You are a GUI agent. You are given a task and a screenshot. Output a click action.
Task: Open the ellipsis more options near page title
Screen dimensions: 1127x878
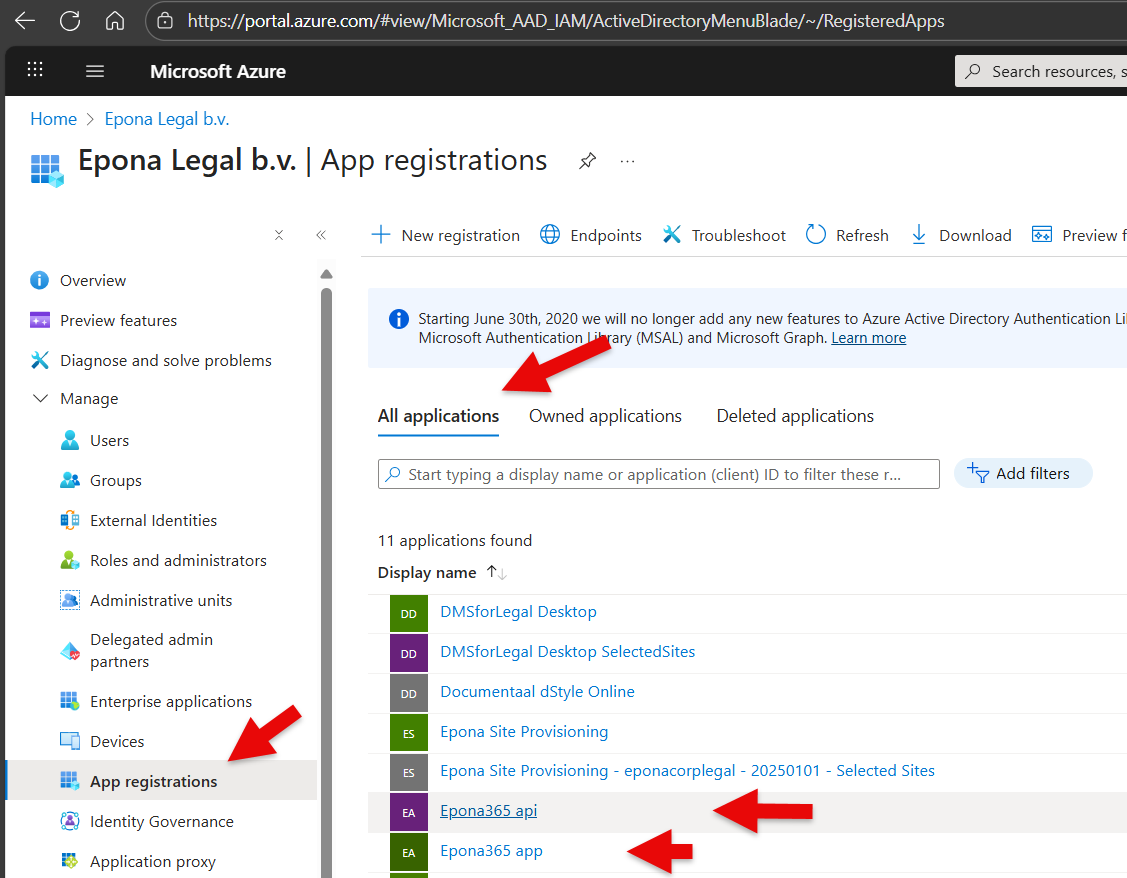coord(628,161)
